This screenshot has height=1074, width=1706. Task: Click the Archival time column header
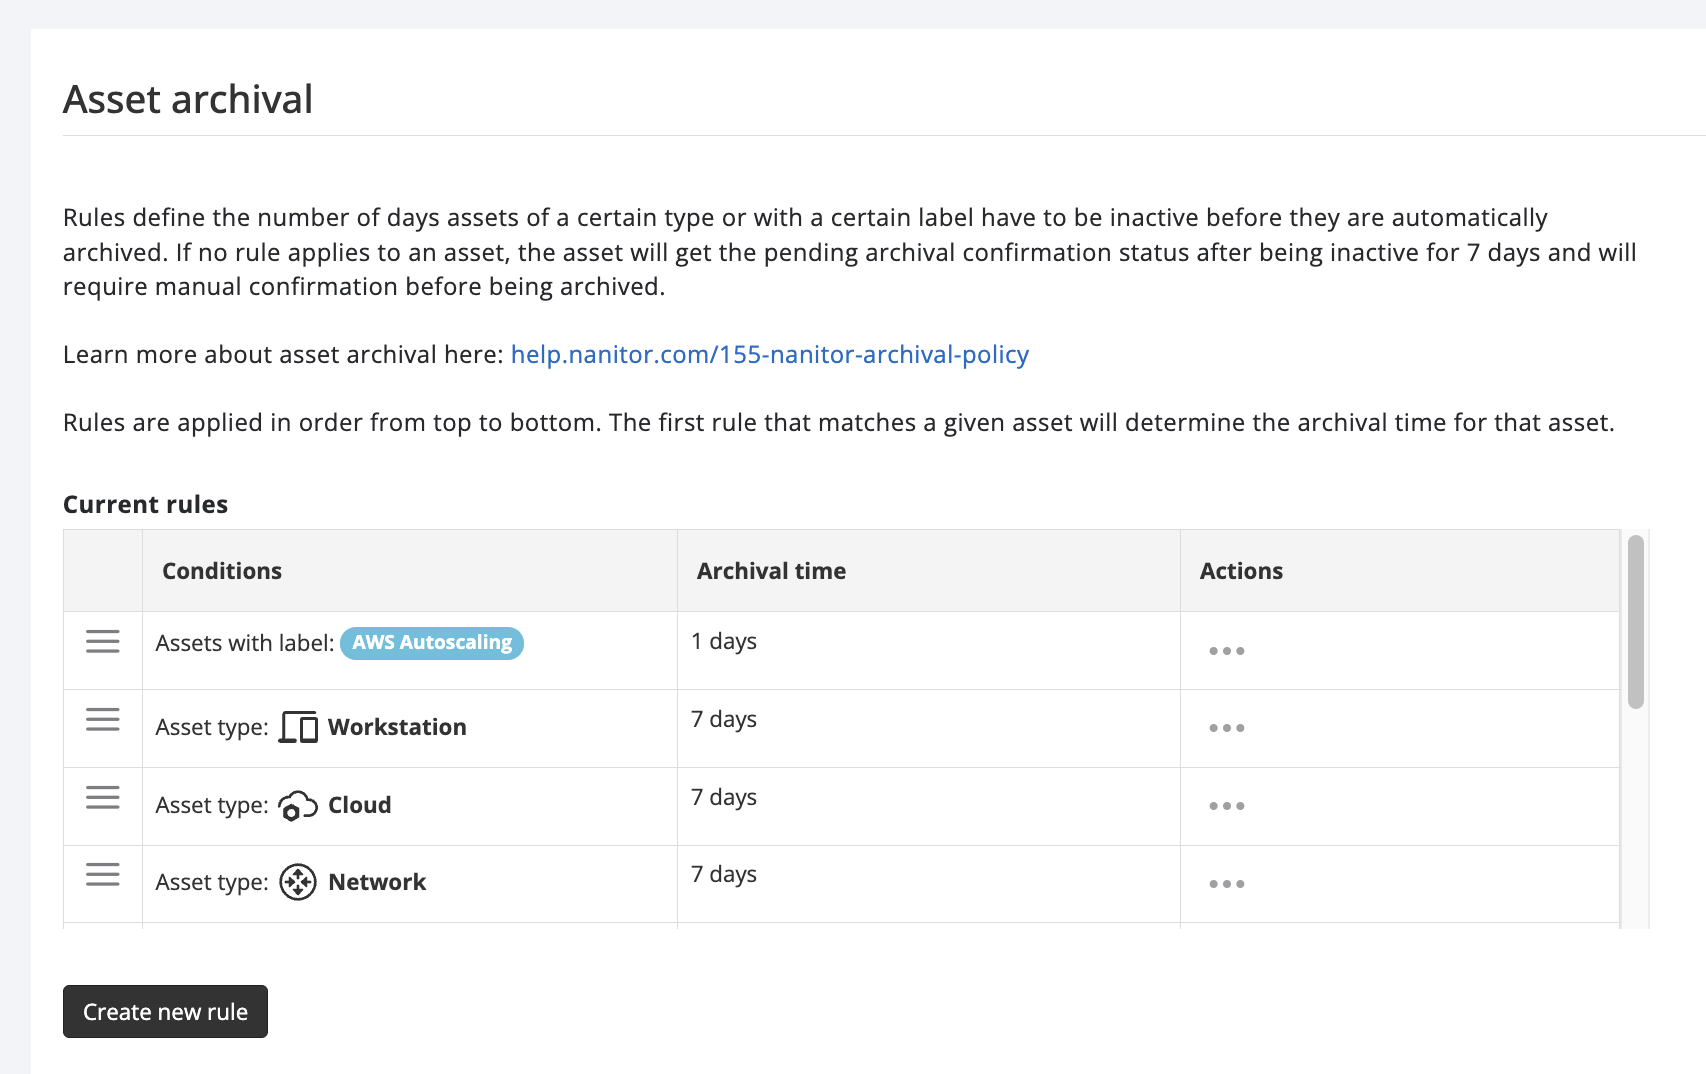point(771,571)
